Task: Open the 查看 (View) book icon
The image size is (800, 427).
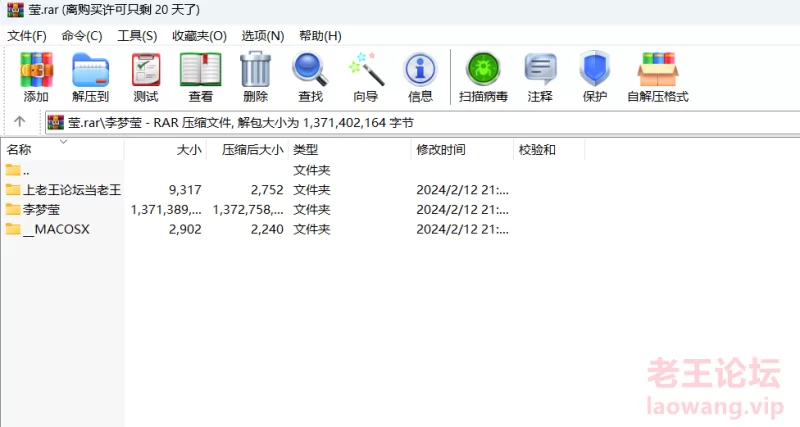Action: click(x=201, y=69)
